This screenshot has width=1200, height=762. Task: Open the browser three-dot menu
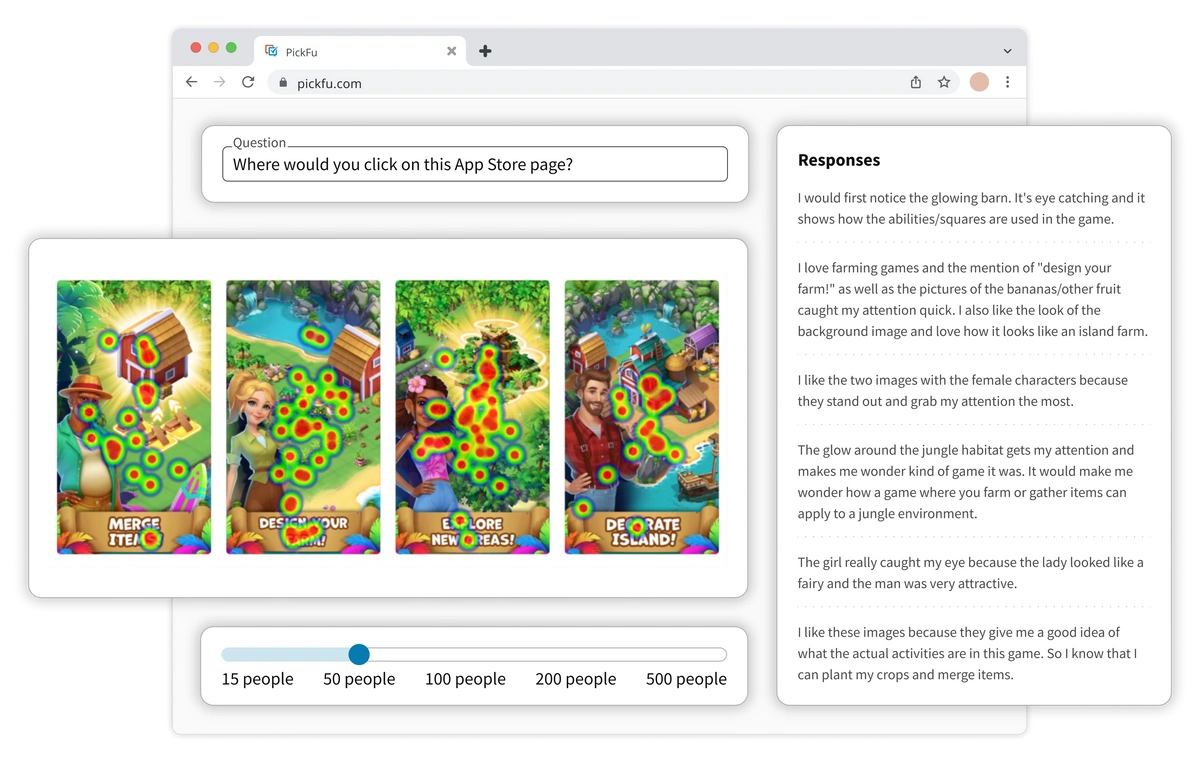1007,82
